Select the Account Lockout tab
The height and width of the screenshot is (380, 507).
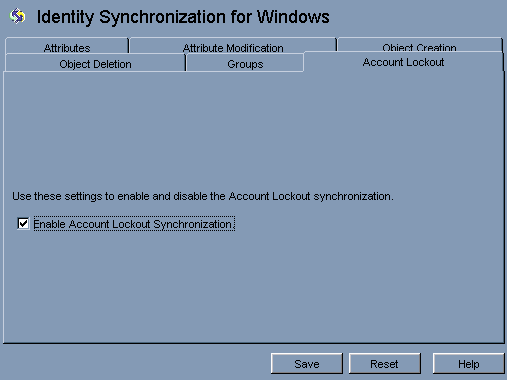[x=403, y=62]
